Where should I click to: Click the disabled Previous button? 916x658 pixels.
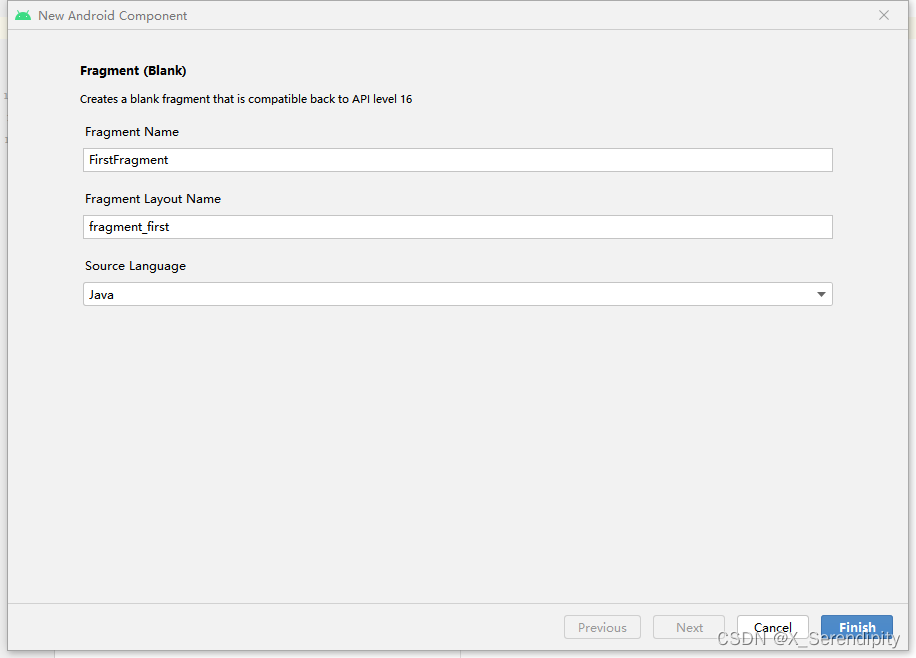click(602, 627)
